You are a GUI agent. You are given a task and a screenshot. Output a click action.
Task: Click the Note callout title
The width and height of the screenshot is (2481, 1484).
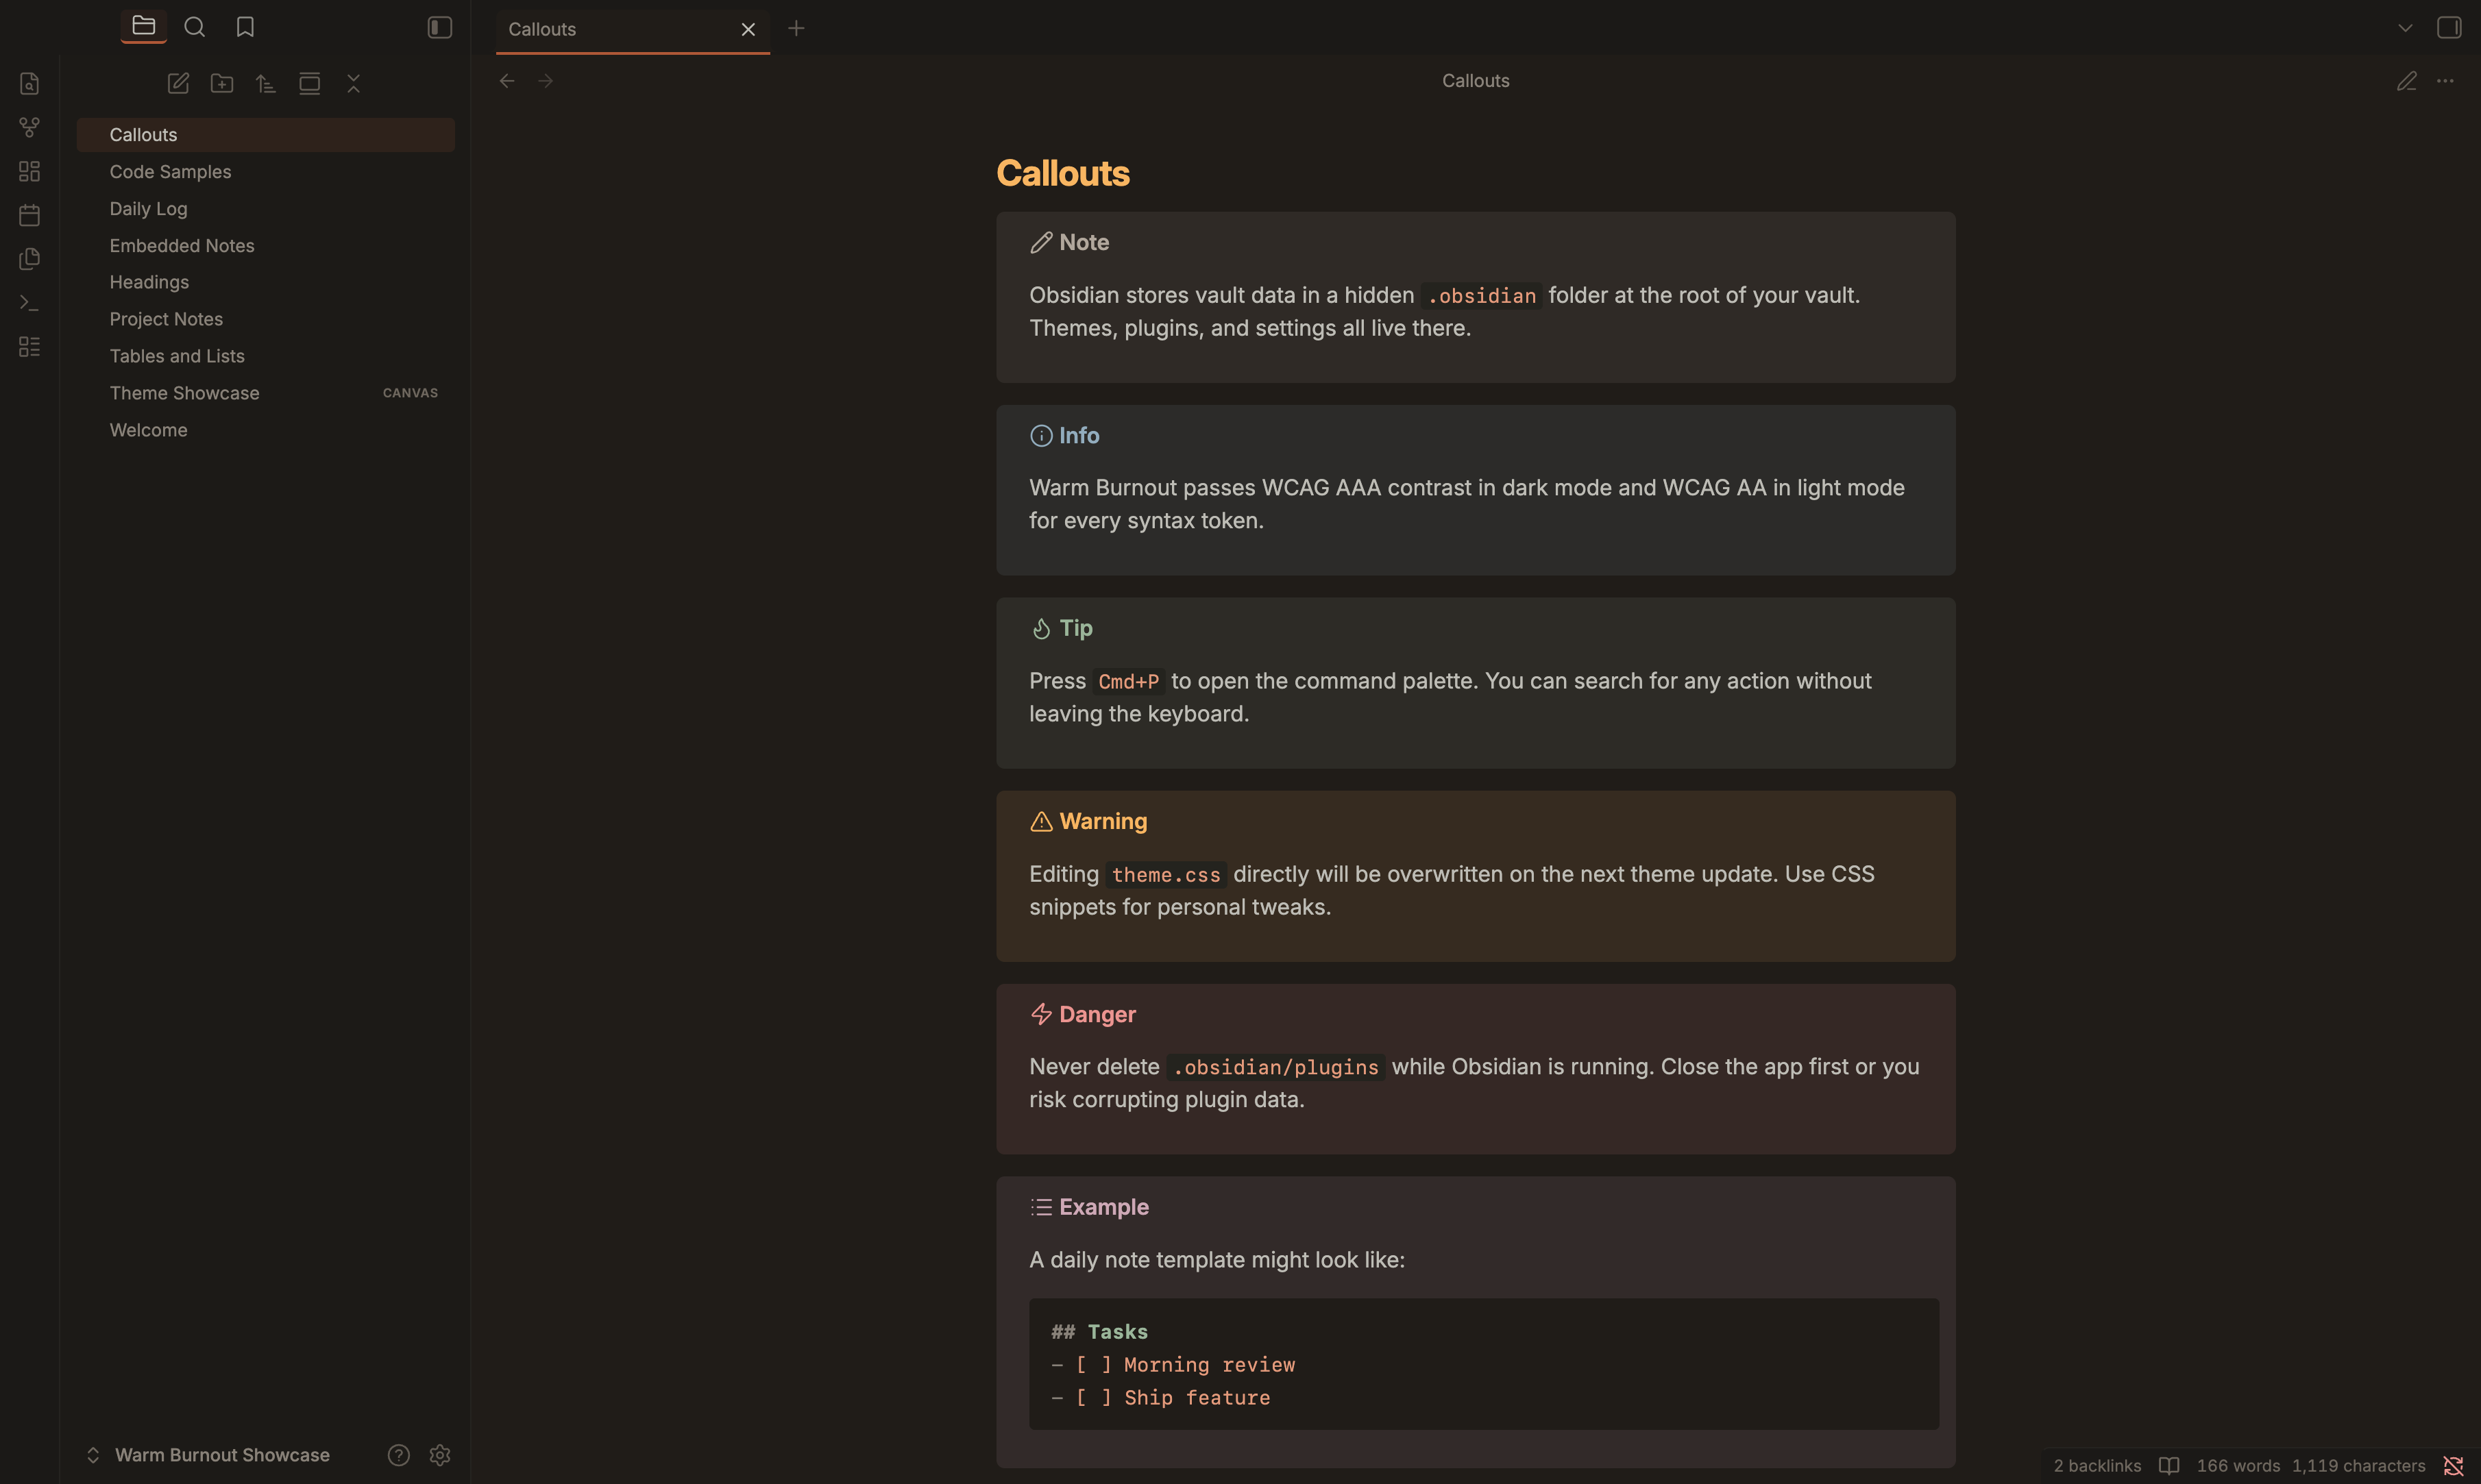pyautogui.click(x=1084, y=243)
